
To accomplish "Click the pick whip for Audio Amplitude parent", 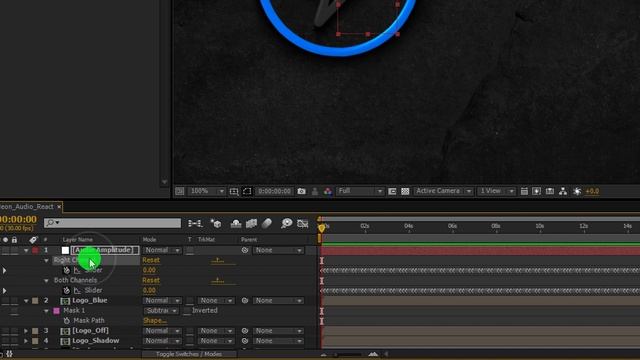I will (244, 250).
